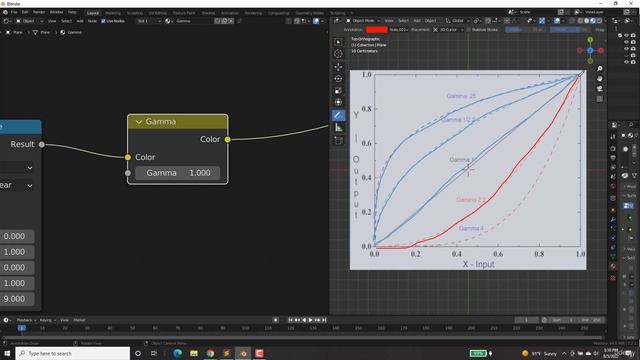
Task: Select the Scale tool in viewport toolbar
Action: 338,90
